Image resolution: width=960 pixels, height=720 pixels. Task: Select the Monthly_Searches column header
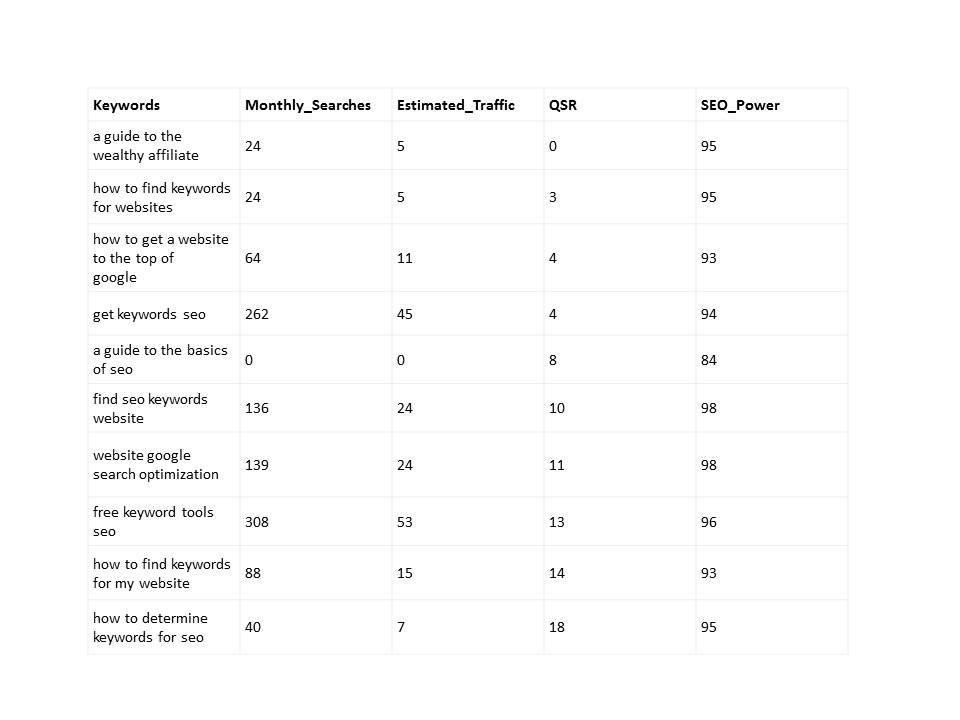click(308, 105)
